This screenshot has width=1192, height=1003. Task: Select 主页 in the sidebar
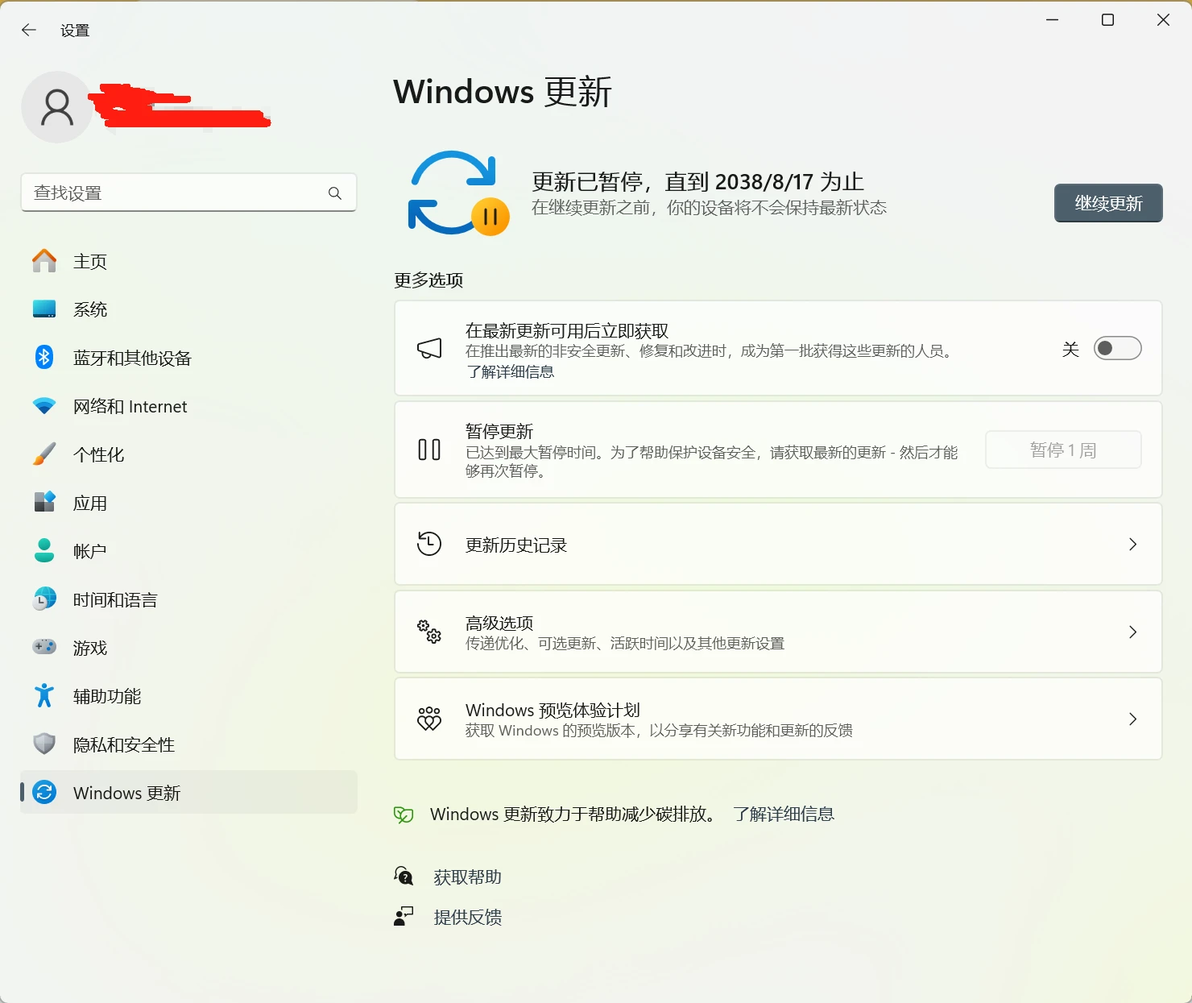[189, 261]
